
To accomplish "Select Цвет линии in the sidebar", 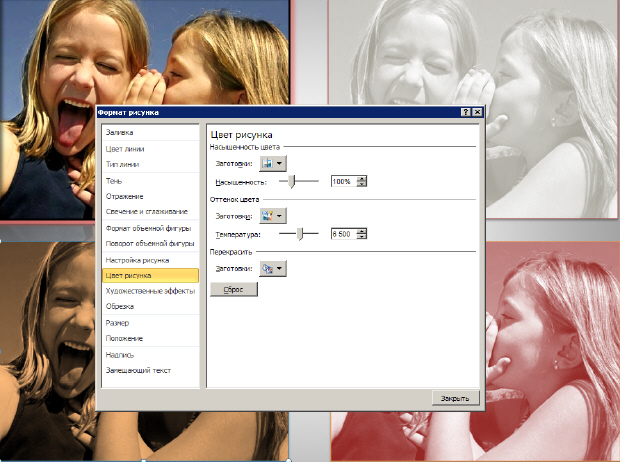I will click(x=150, y=149).
